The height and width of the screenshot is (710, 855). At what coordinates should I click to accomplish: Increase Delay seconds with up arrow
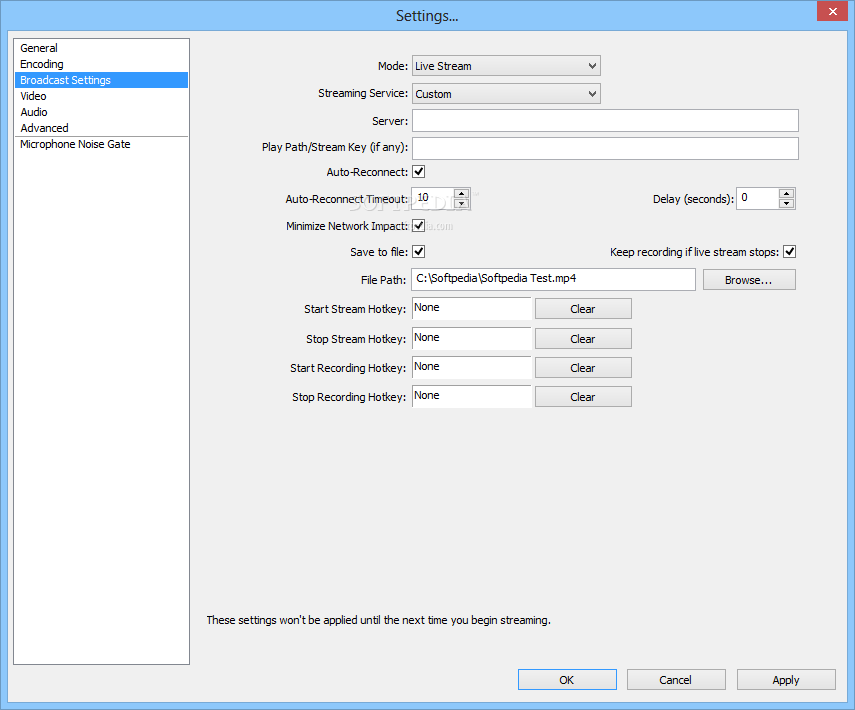point(786,194)
